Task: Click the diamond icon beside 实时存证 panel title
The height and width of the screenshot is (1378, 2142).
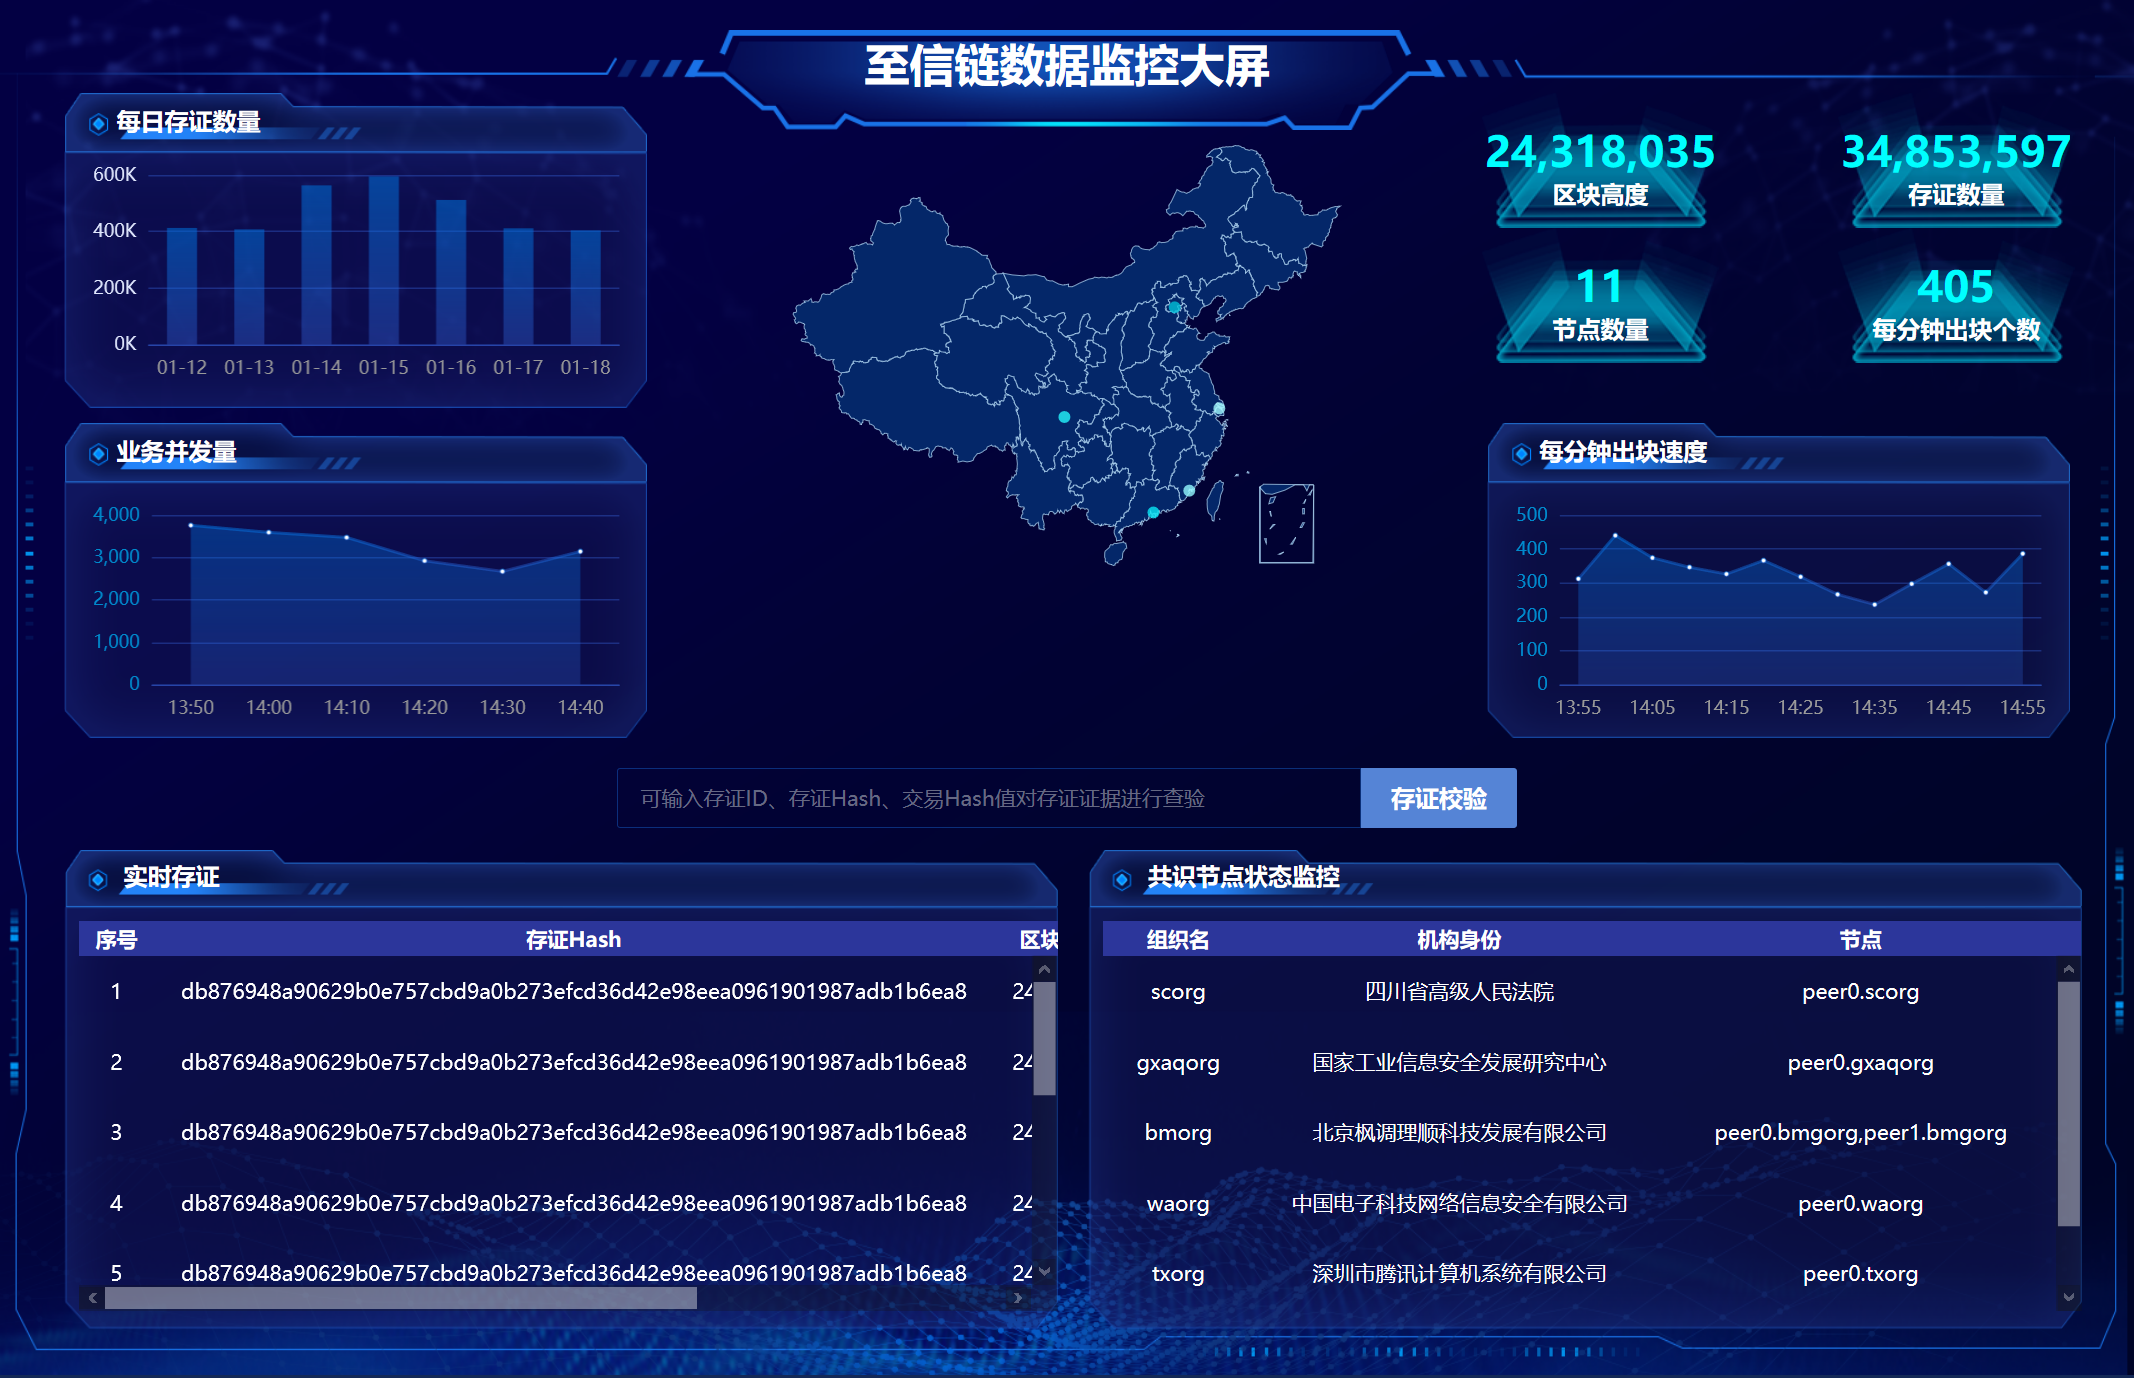Action: click(x=98, y=880)
